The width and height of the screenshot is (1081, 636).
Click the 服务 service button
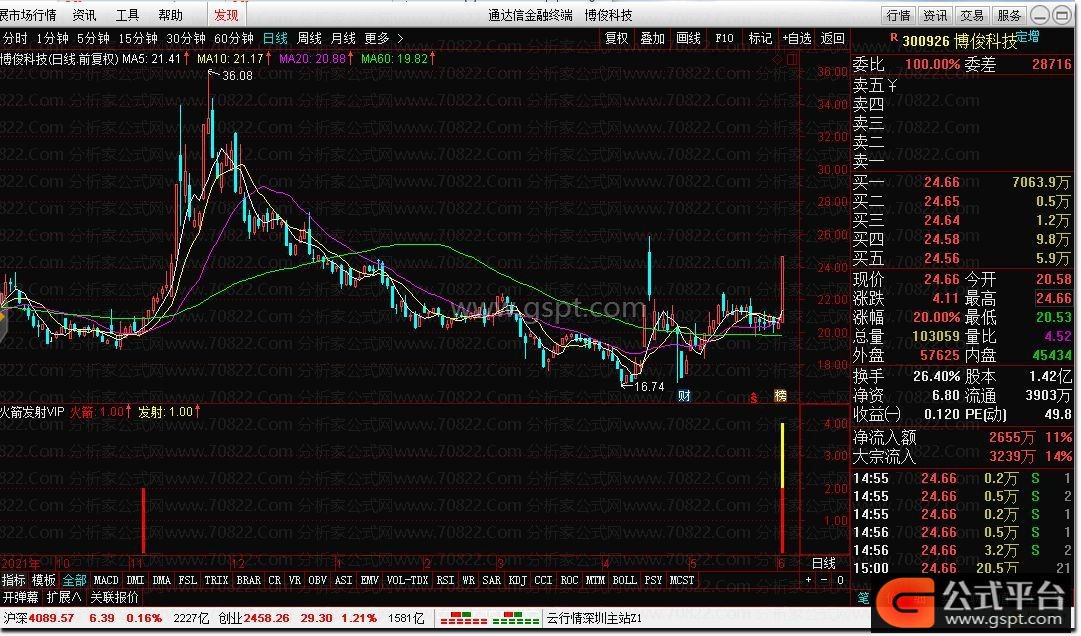[1009, 15]
